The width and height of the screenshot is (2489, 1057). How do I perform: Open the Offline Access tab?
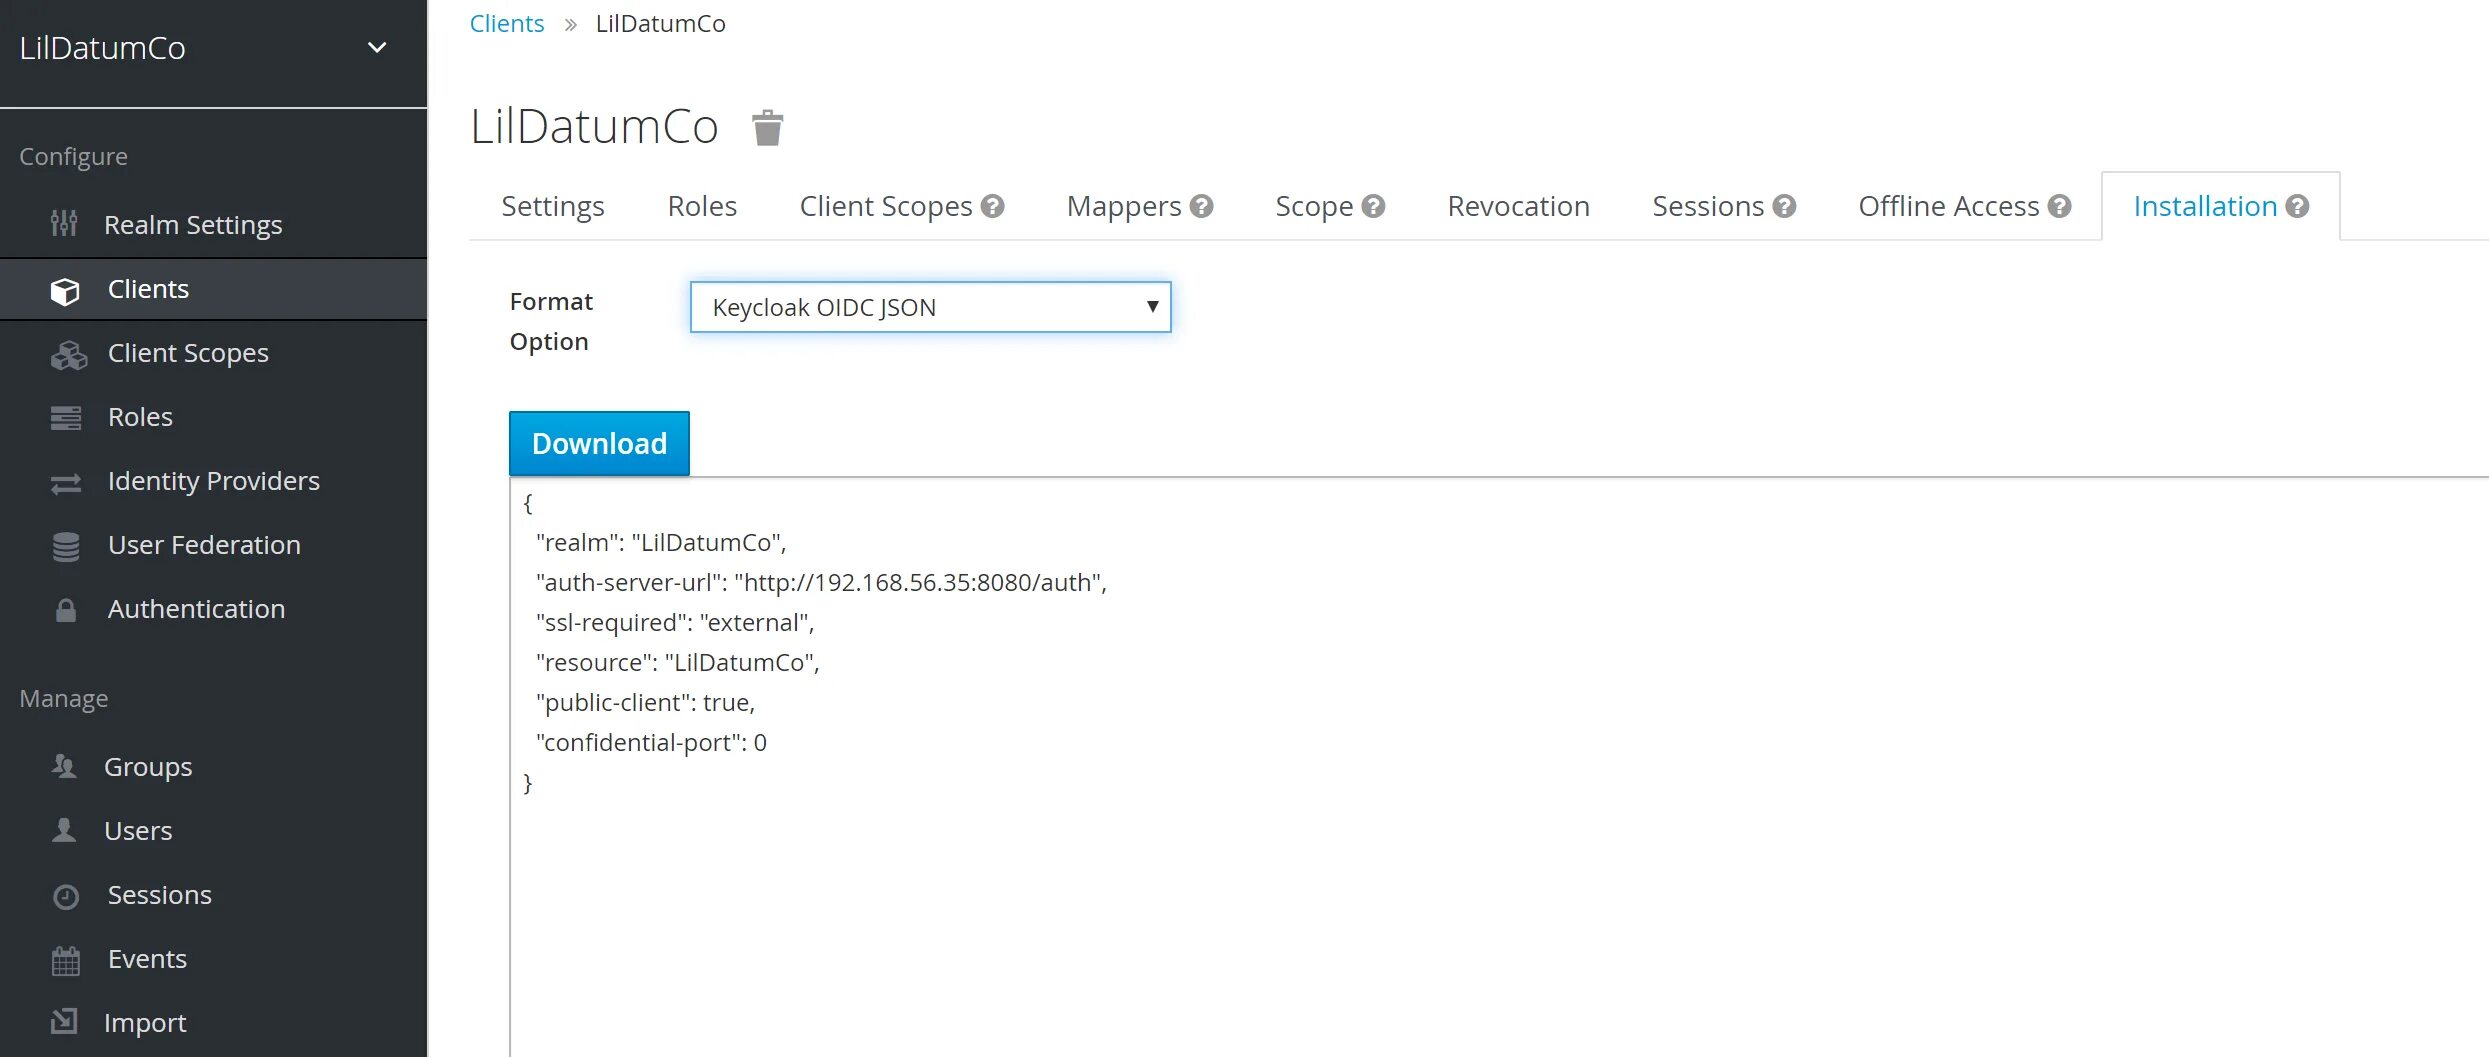pyautogui.click(x=1948, y=206)
